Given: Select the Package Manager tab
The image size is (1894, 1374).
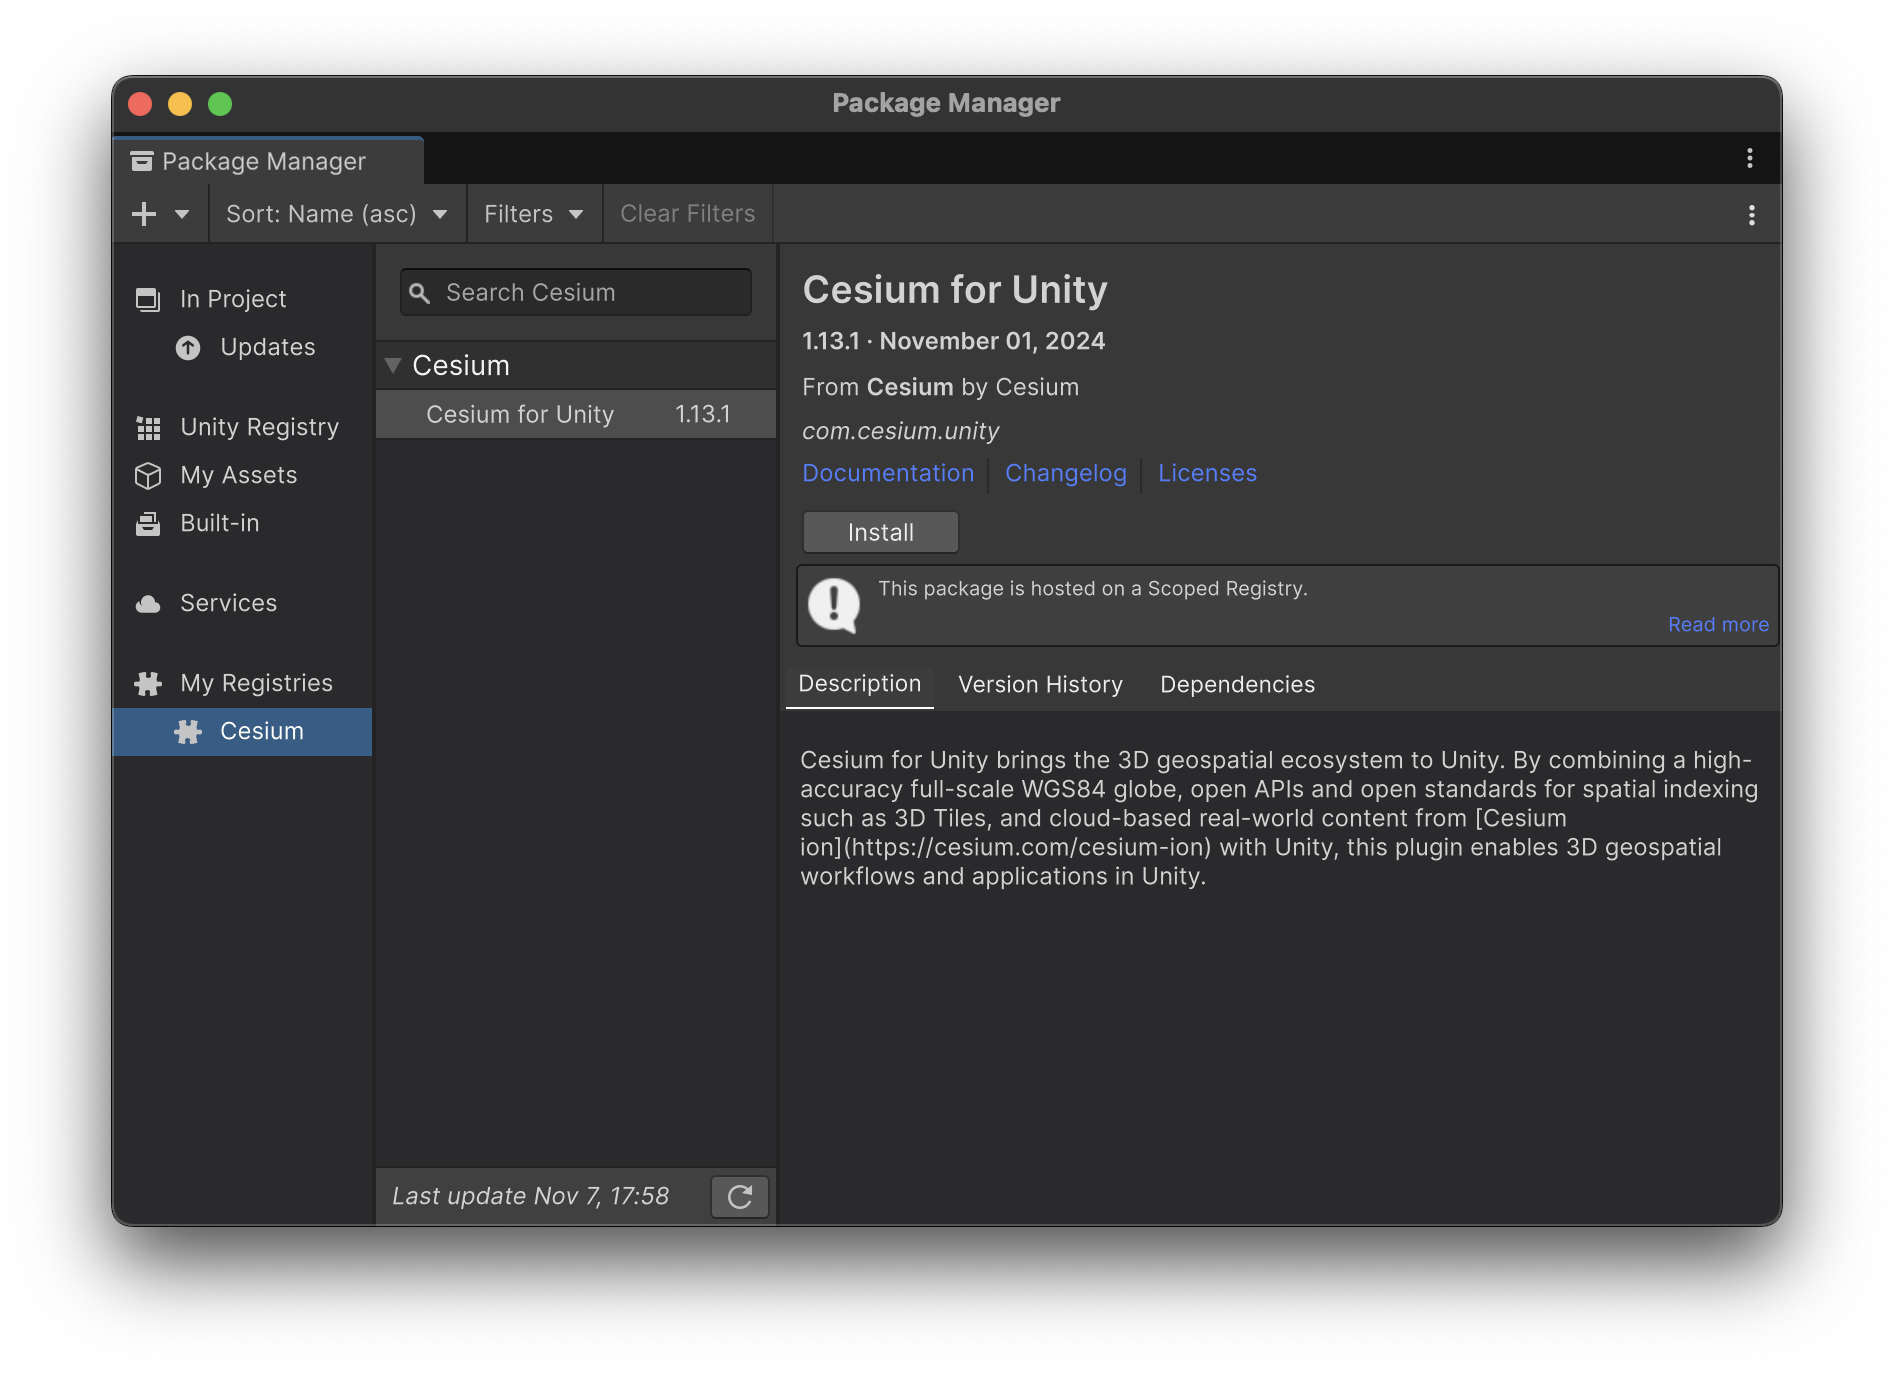Looking at the screenshot, I should 268,161.
